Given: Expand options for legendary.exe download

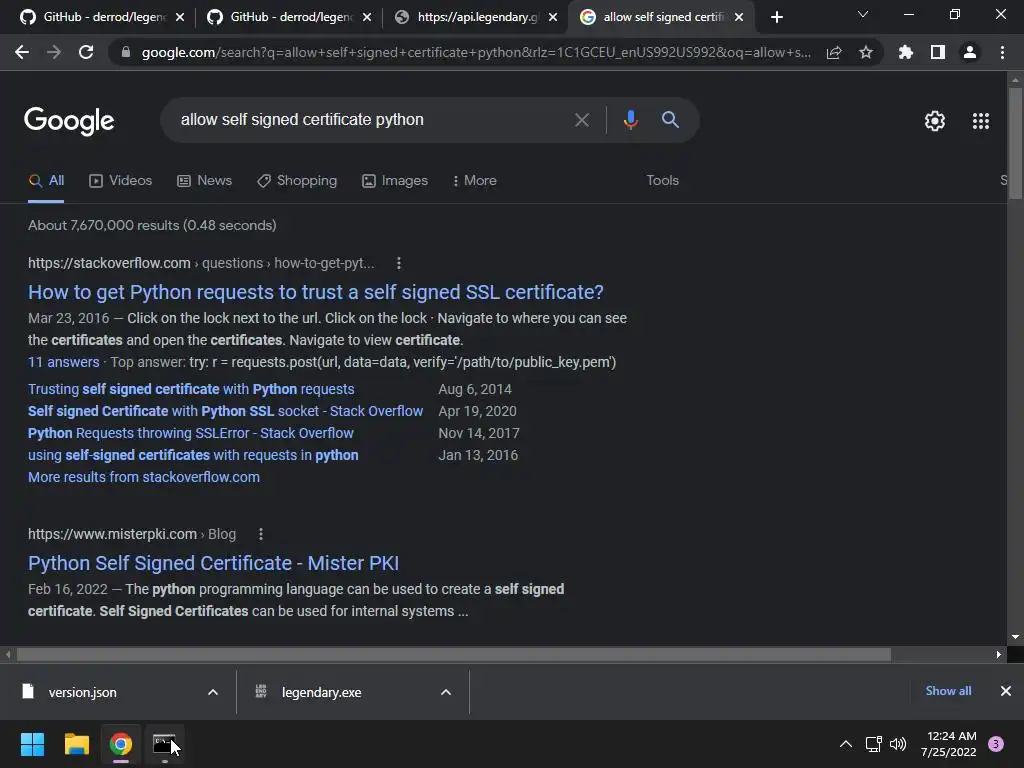Looking at the screenshot, I should (x=446, y=692).
